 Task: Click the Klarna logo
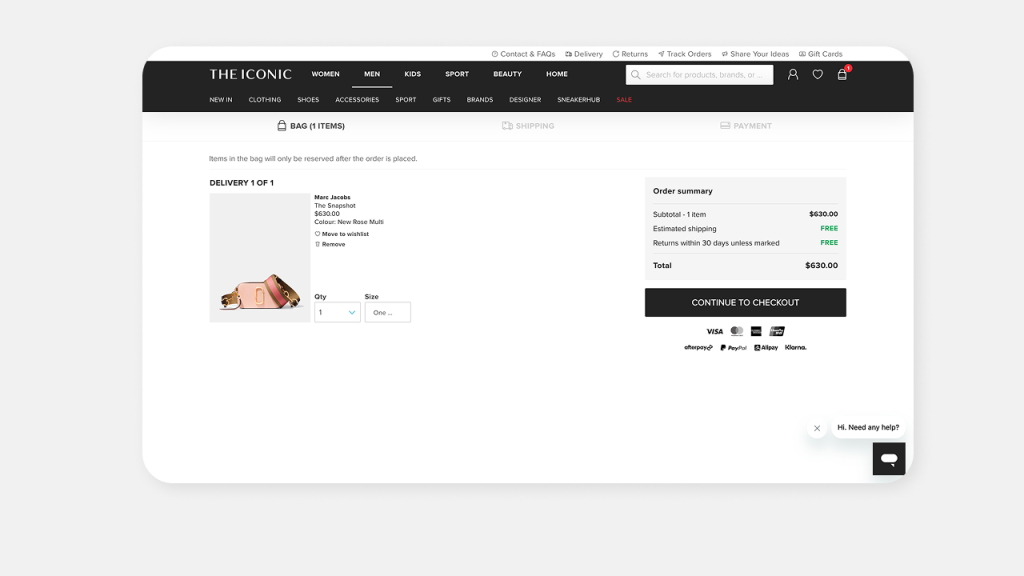pos(795,347)
